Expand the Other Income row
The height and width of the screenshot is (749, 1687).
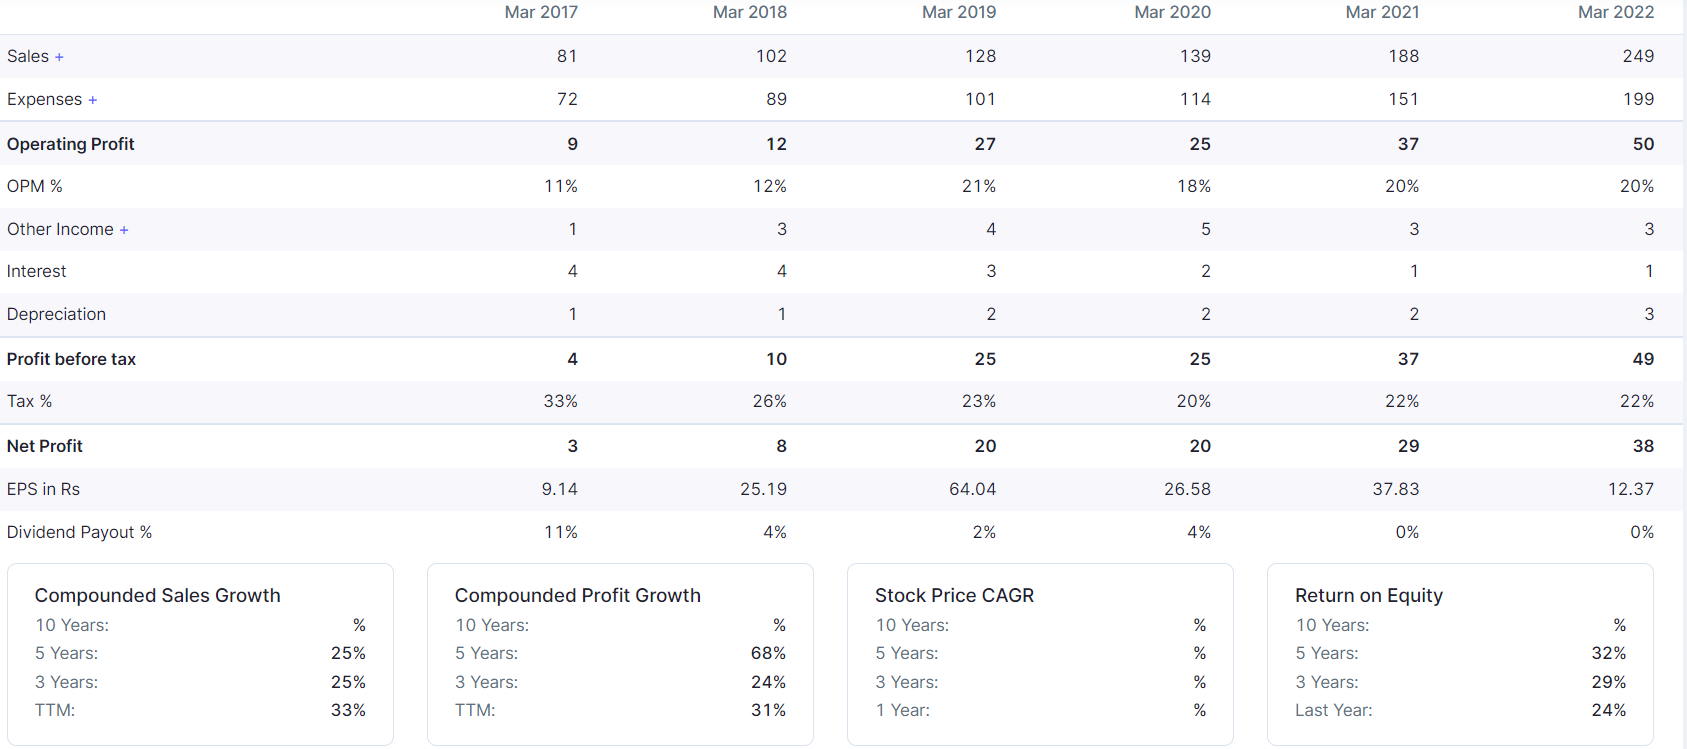coord(124,230)
